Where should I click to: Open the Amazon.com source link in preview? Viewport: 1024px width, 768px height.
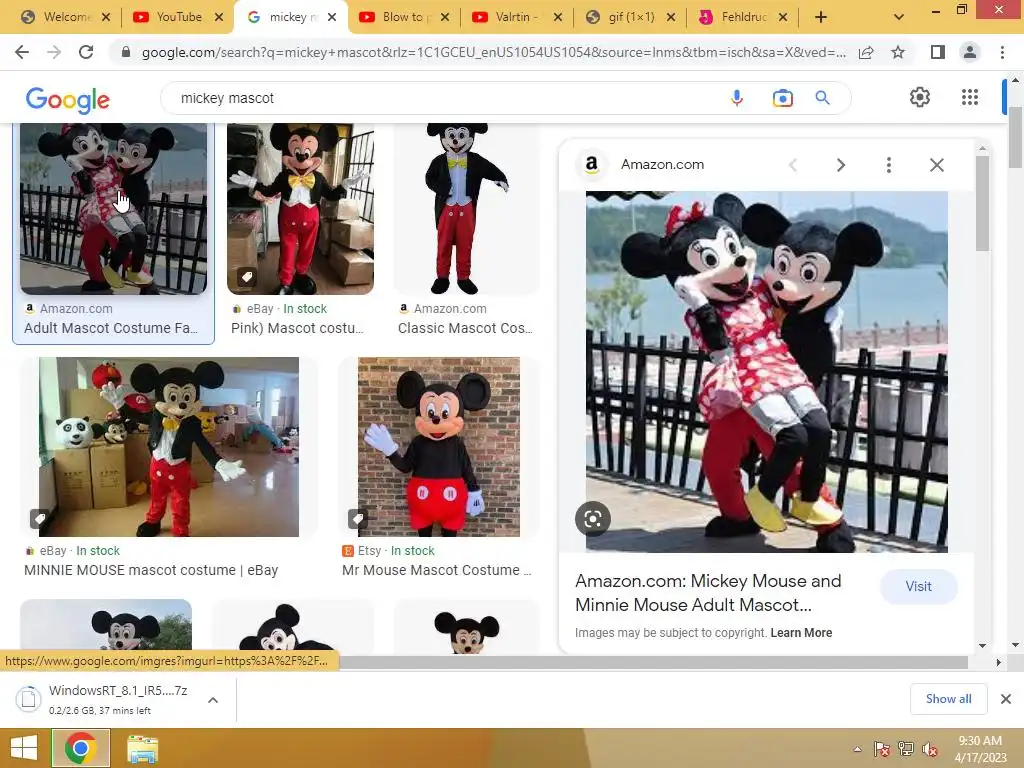click(x=662, y=165)
